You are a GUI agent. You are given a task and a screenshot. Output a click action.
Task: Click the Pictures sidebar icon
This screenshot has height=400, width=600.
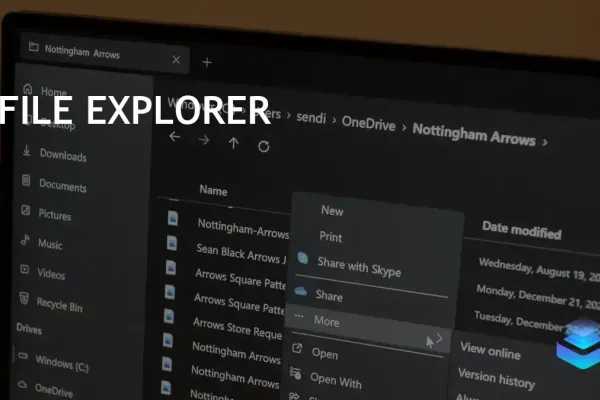coord(25,210)
